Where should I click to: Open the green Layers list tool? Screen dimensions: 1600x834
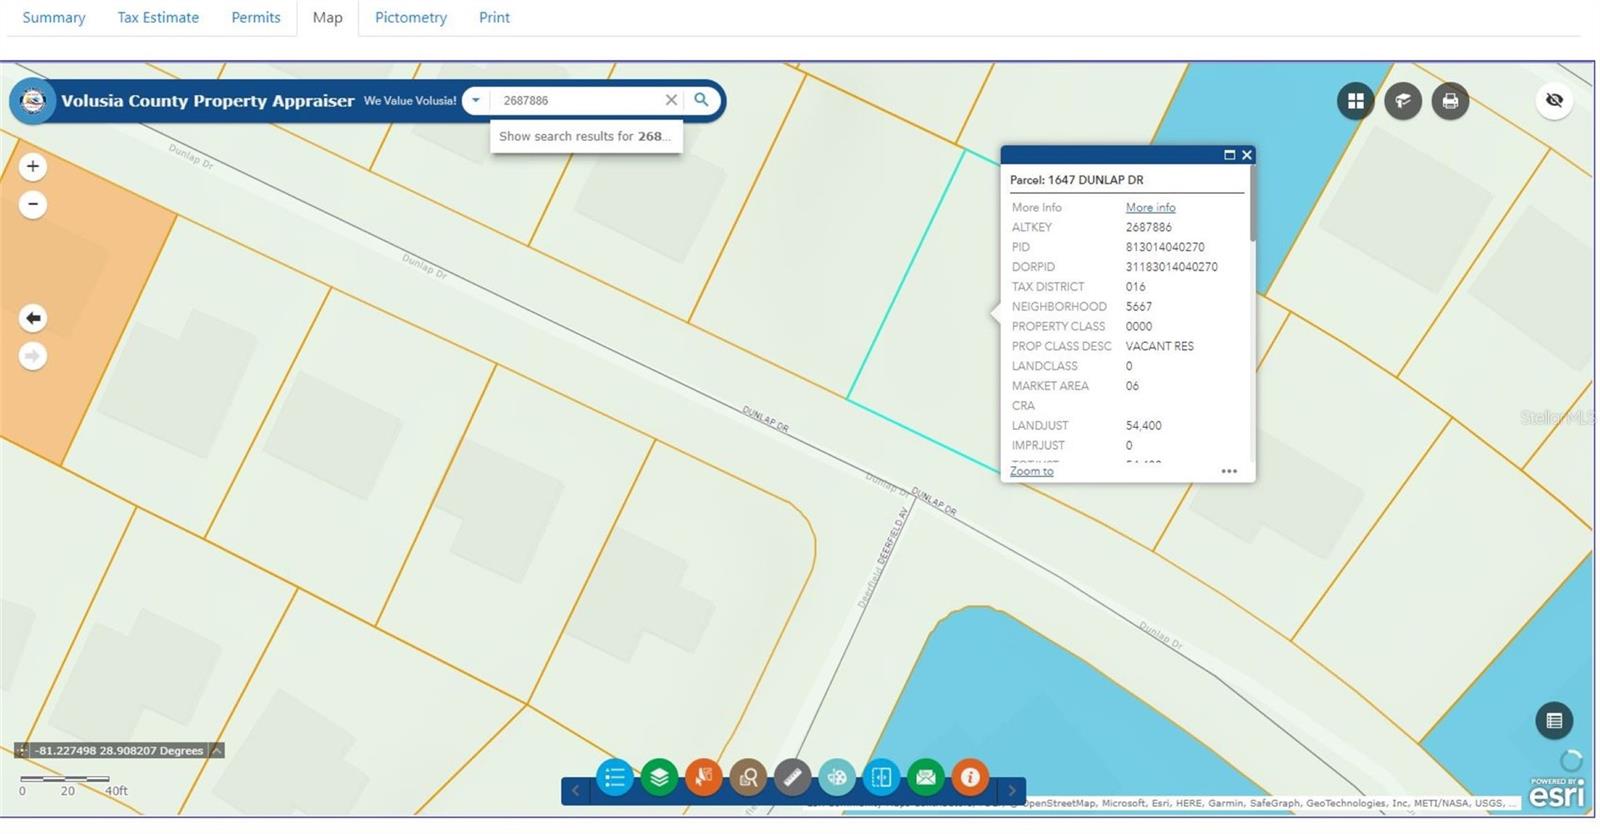[659, 776]
